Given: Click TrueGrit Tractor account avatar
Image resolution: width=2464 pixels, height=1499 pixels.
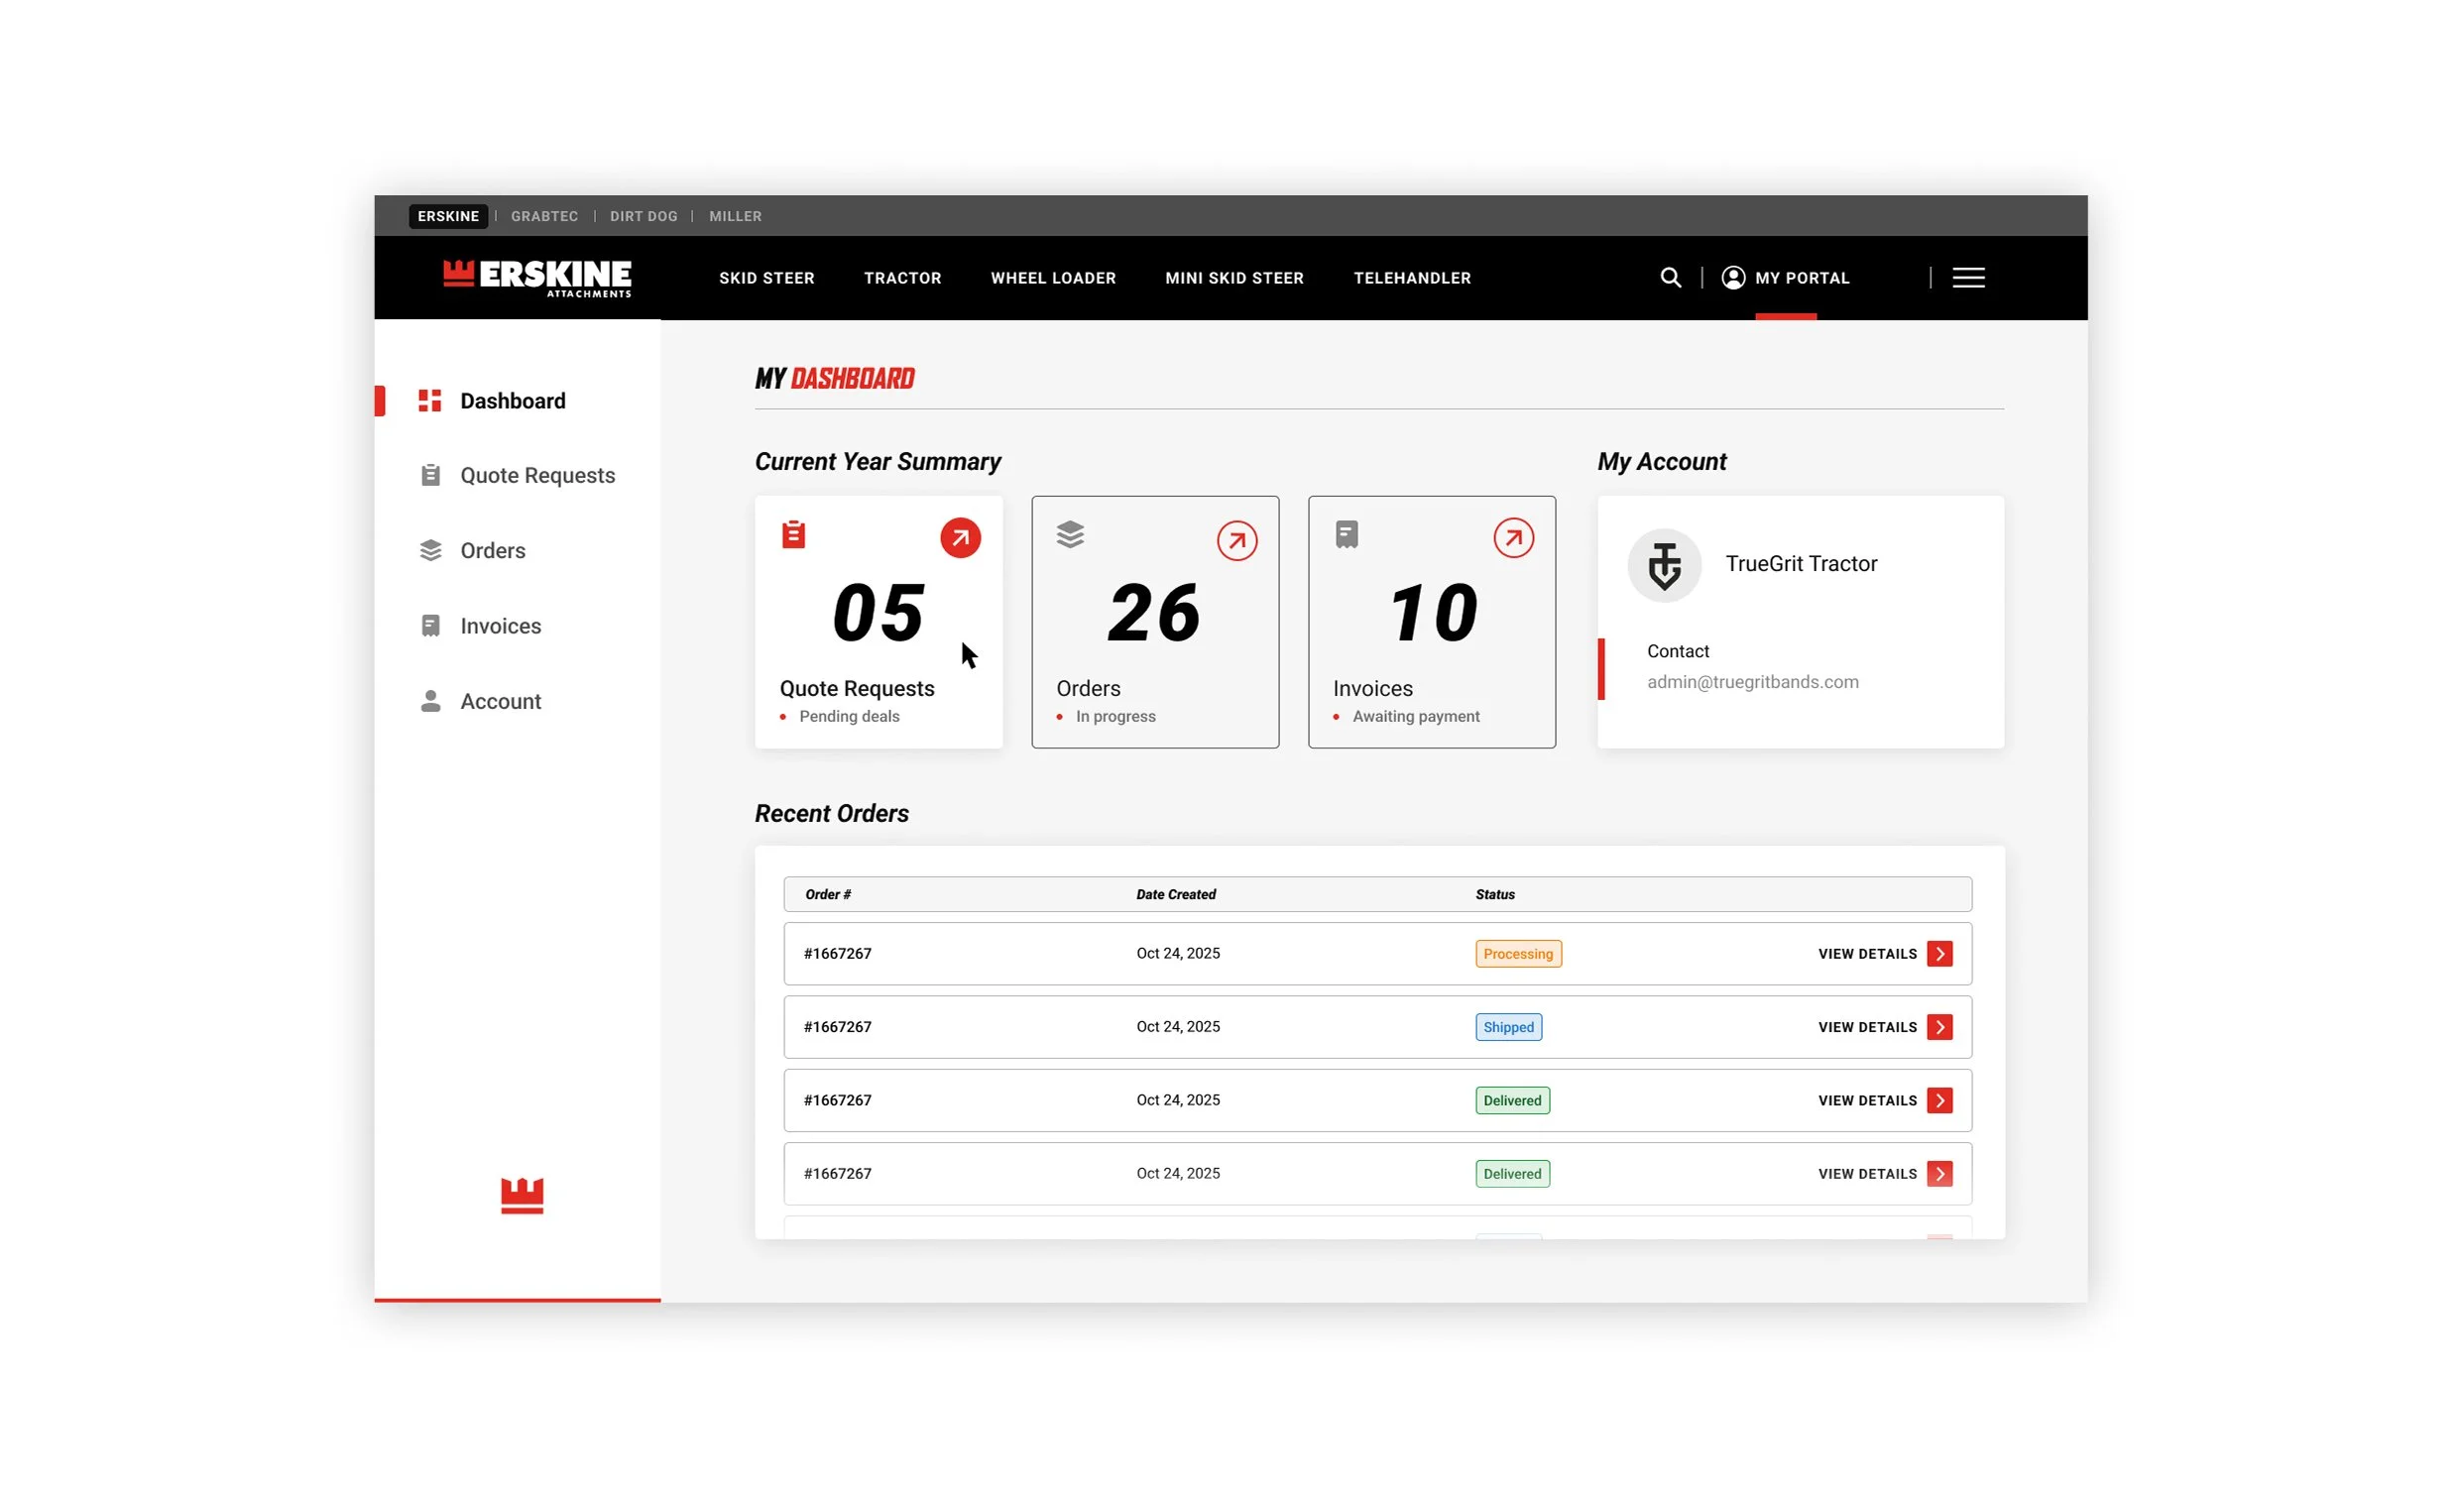Looking at the screenshot, I should click(1664, 565).
